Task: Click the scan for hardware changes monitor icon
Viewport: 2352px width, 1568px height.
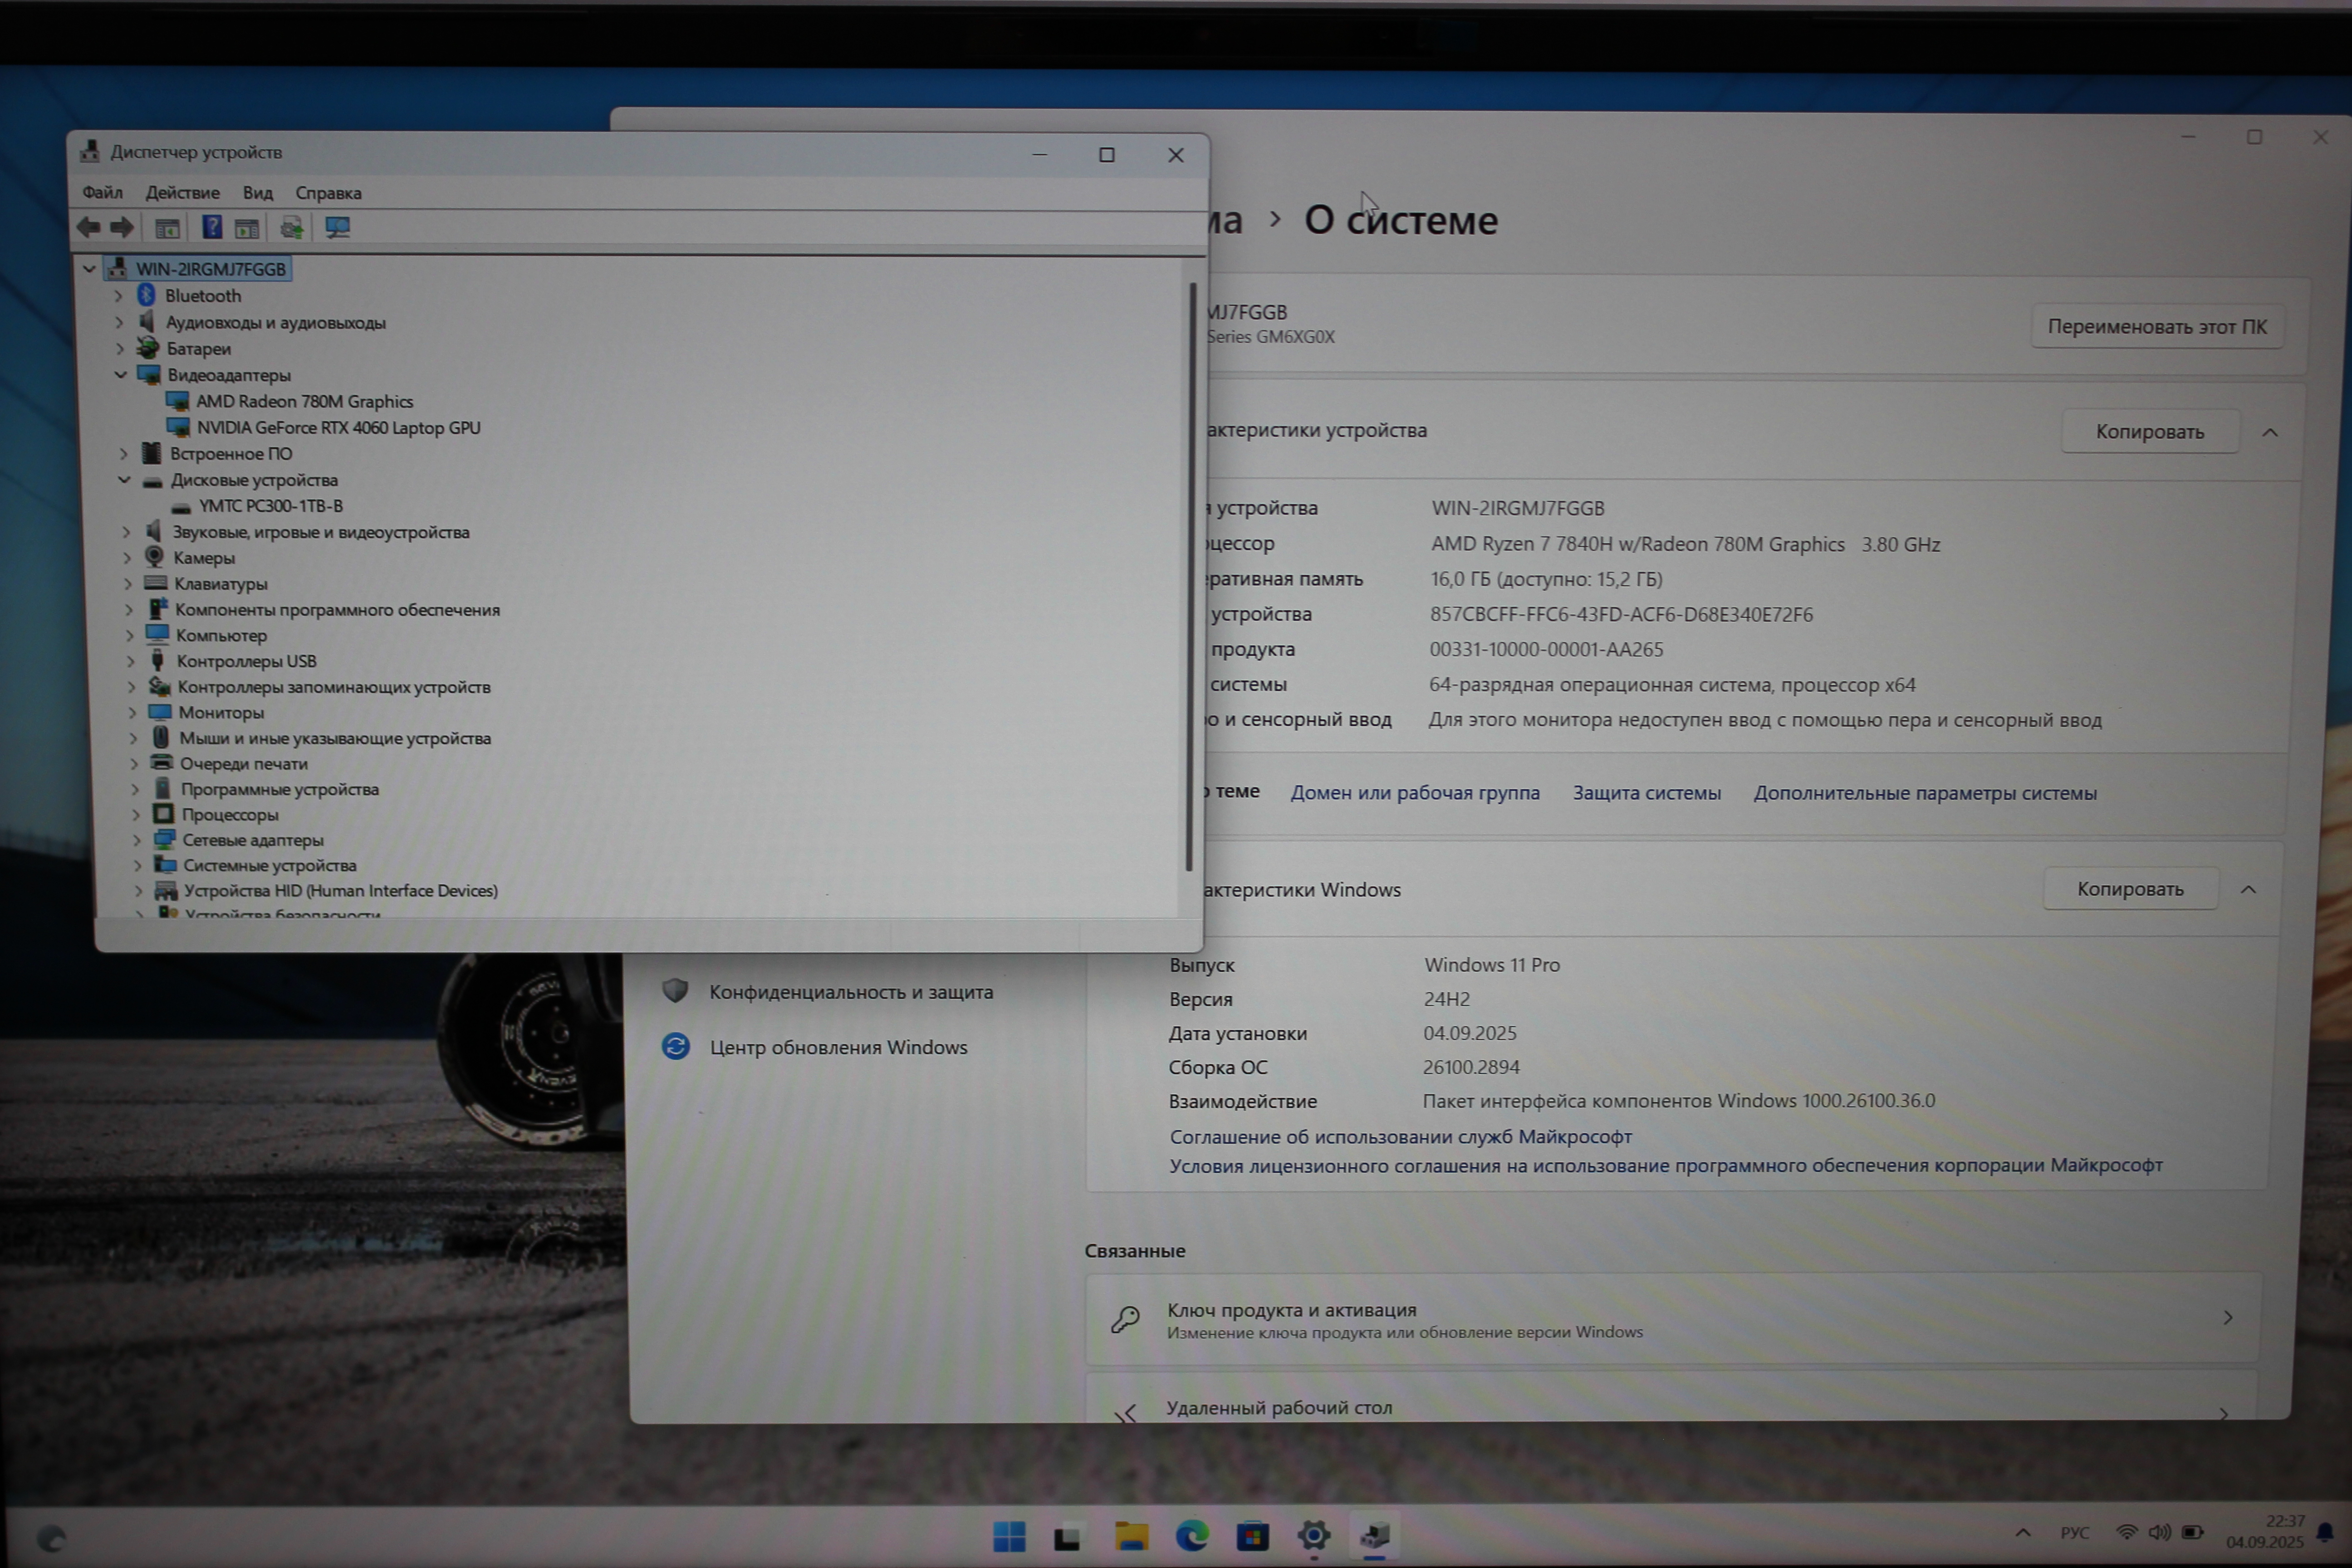Action: tap(337, 227)
